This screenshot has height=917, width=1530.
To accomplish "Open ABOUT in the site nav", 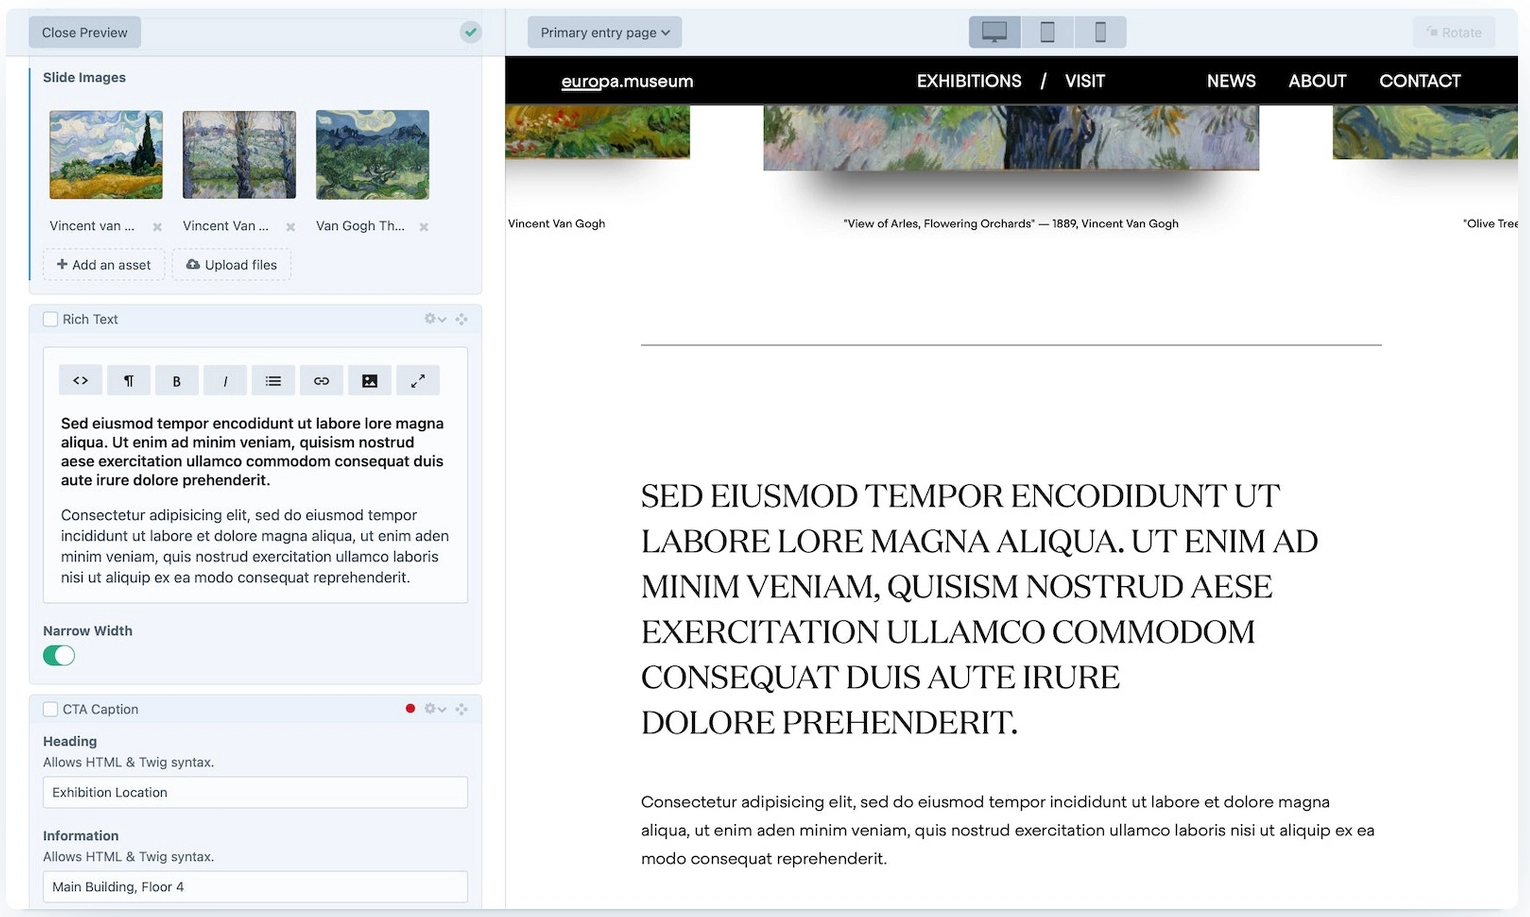I will pyautogui.click(x=1317, y=81).
